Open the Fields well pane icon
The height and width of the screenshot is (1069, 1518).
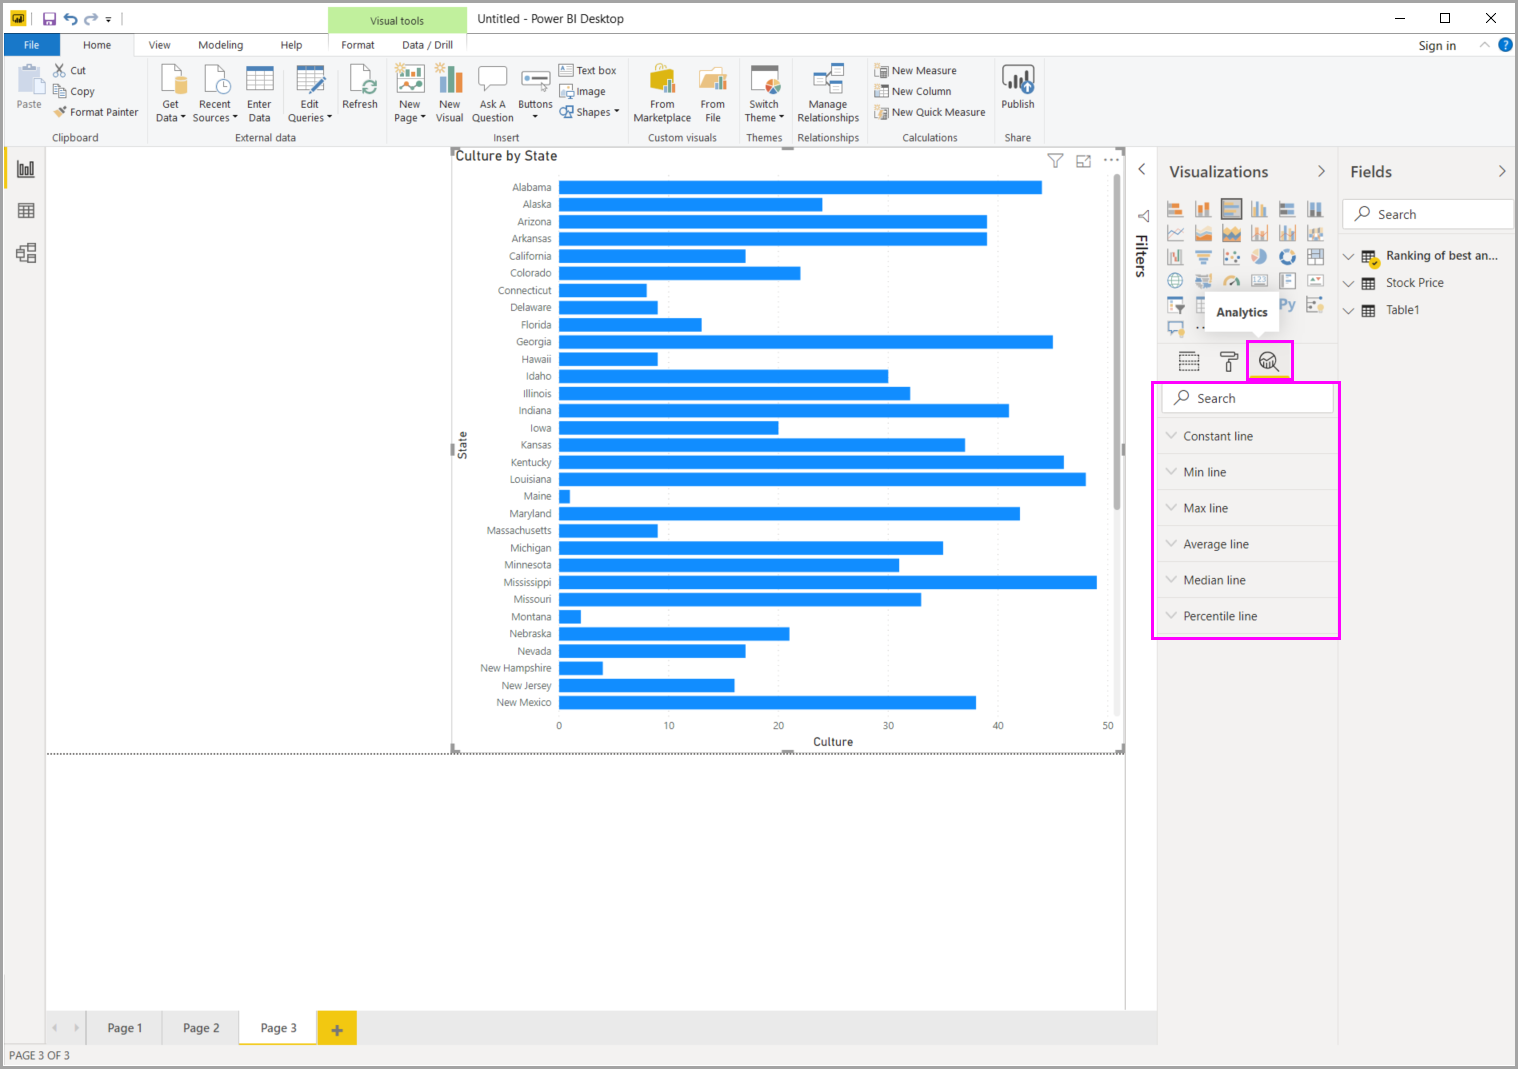click(1189, 361)
